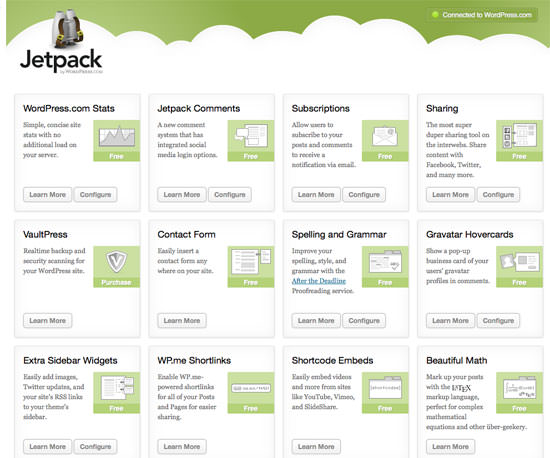The height and width of the screenshot is (458, 550).
Task: Configure Gravatar Hovercards
Action: [x=498, y=321]
